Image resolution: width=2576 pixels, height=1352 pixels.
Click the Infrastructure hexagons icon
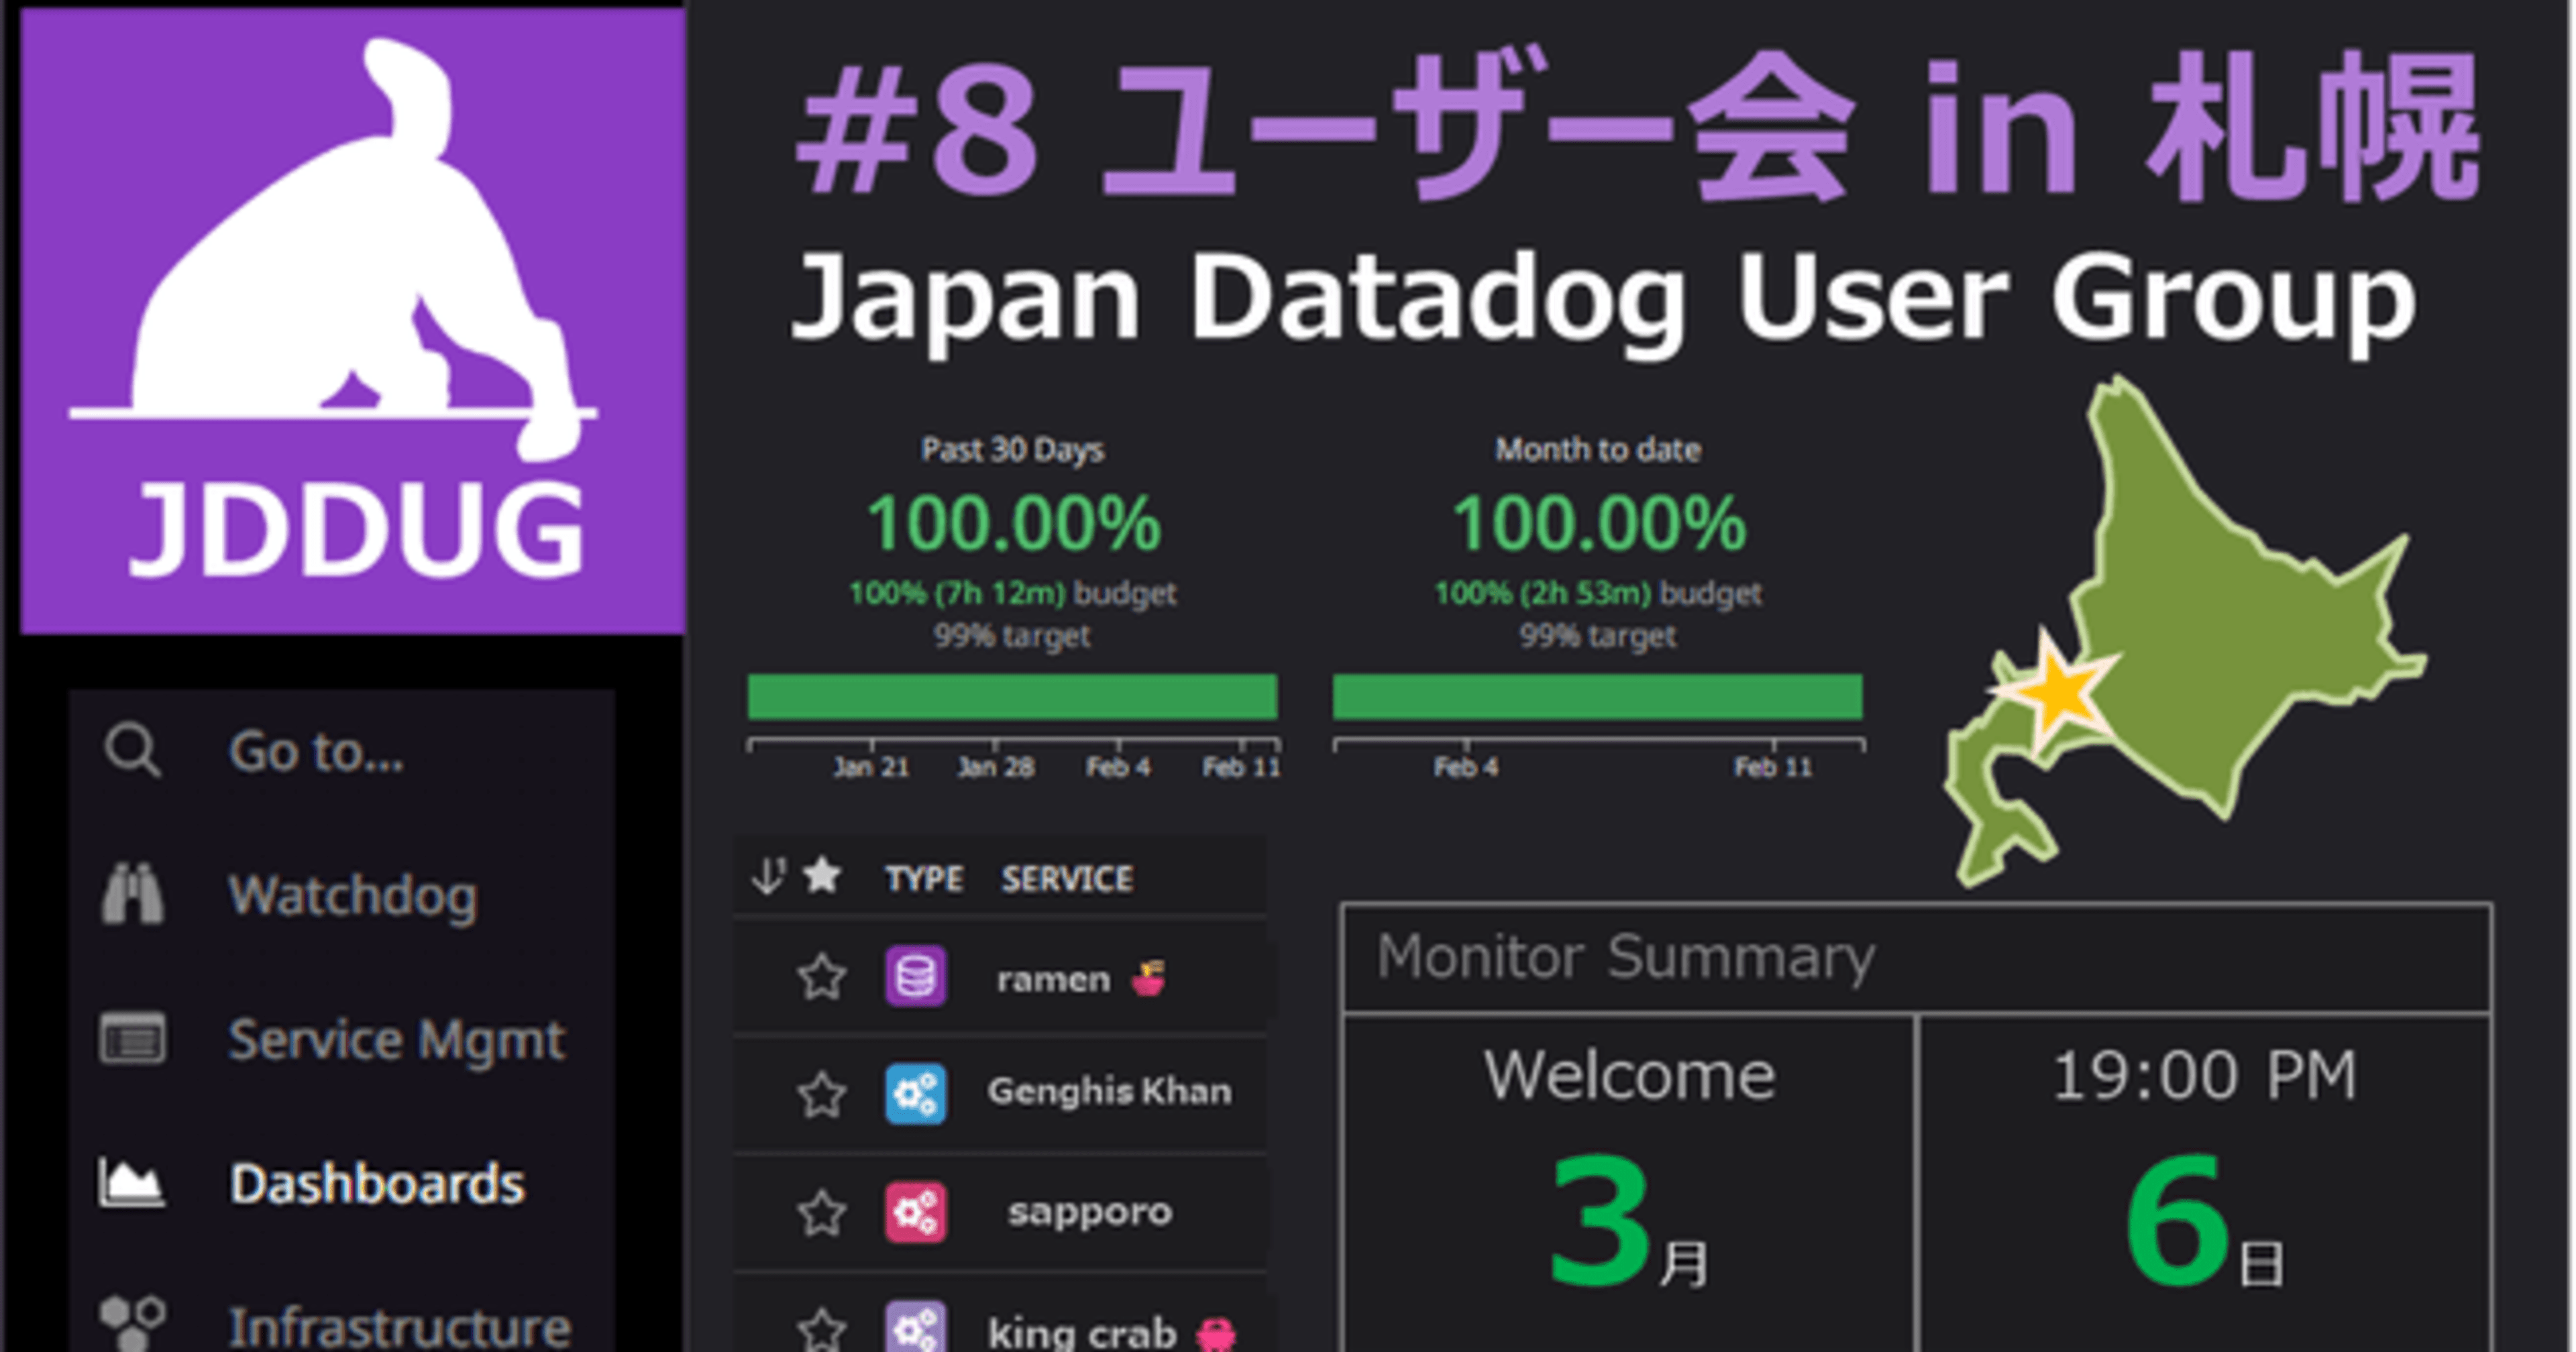click(133, 1322)
